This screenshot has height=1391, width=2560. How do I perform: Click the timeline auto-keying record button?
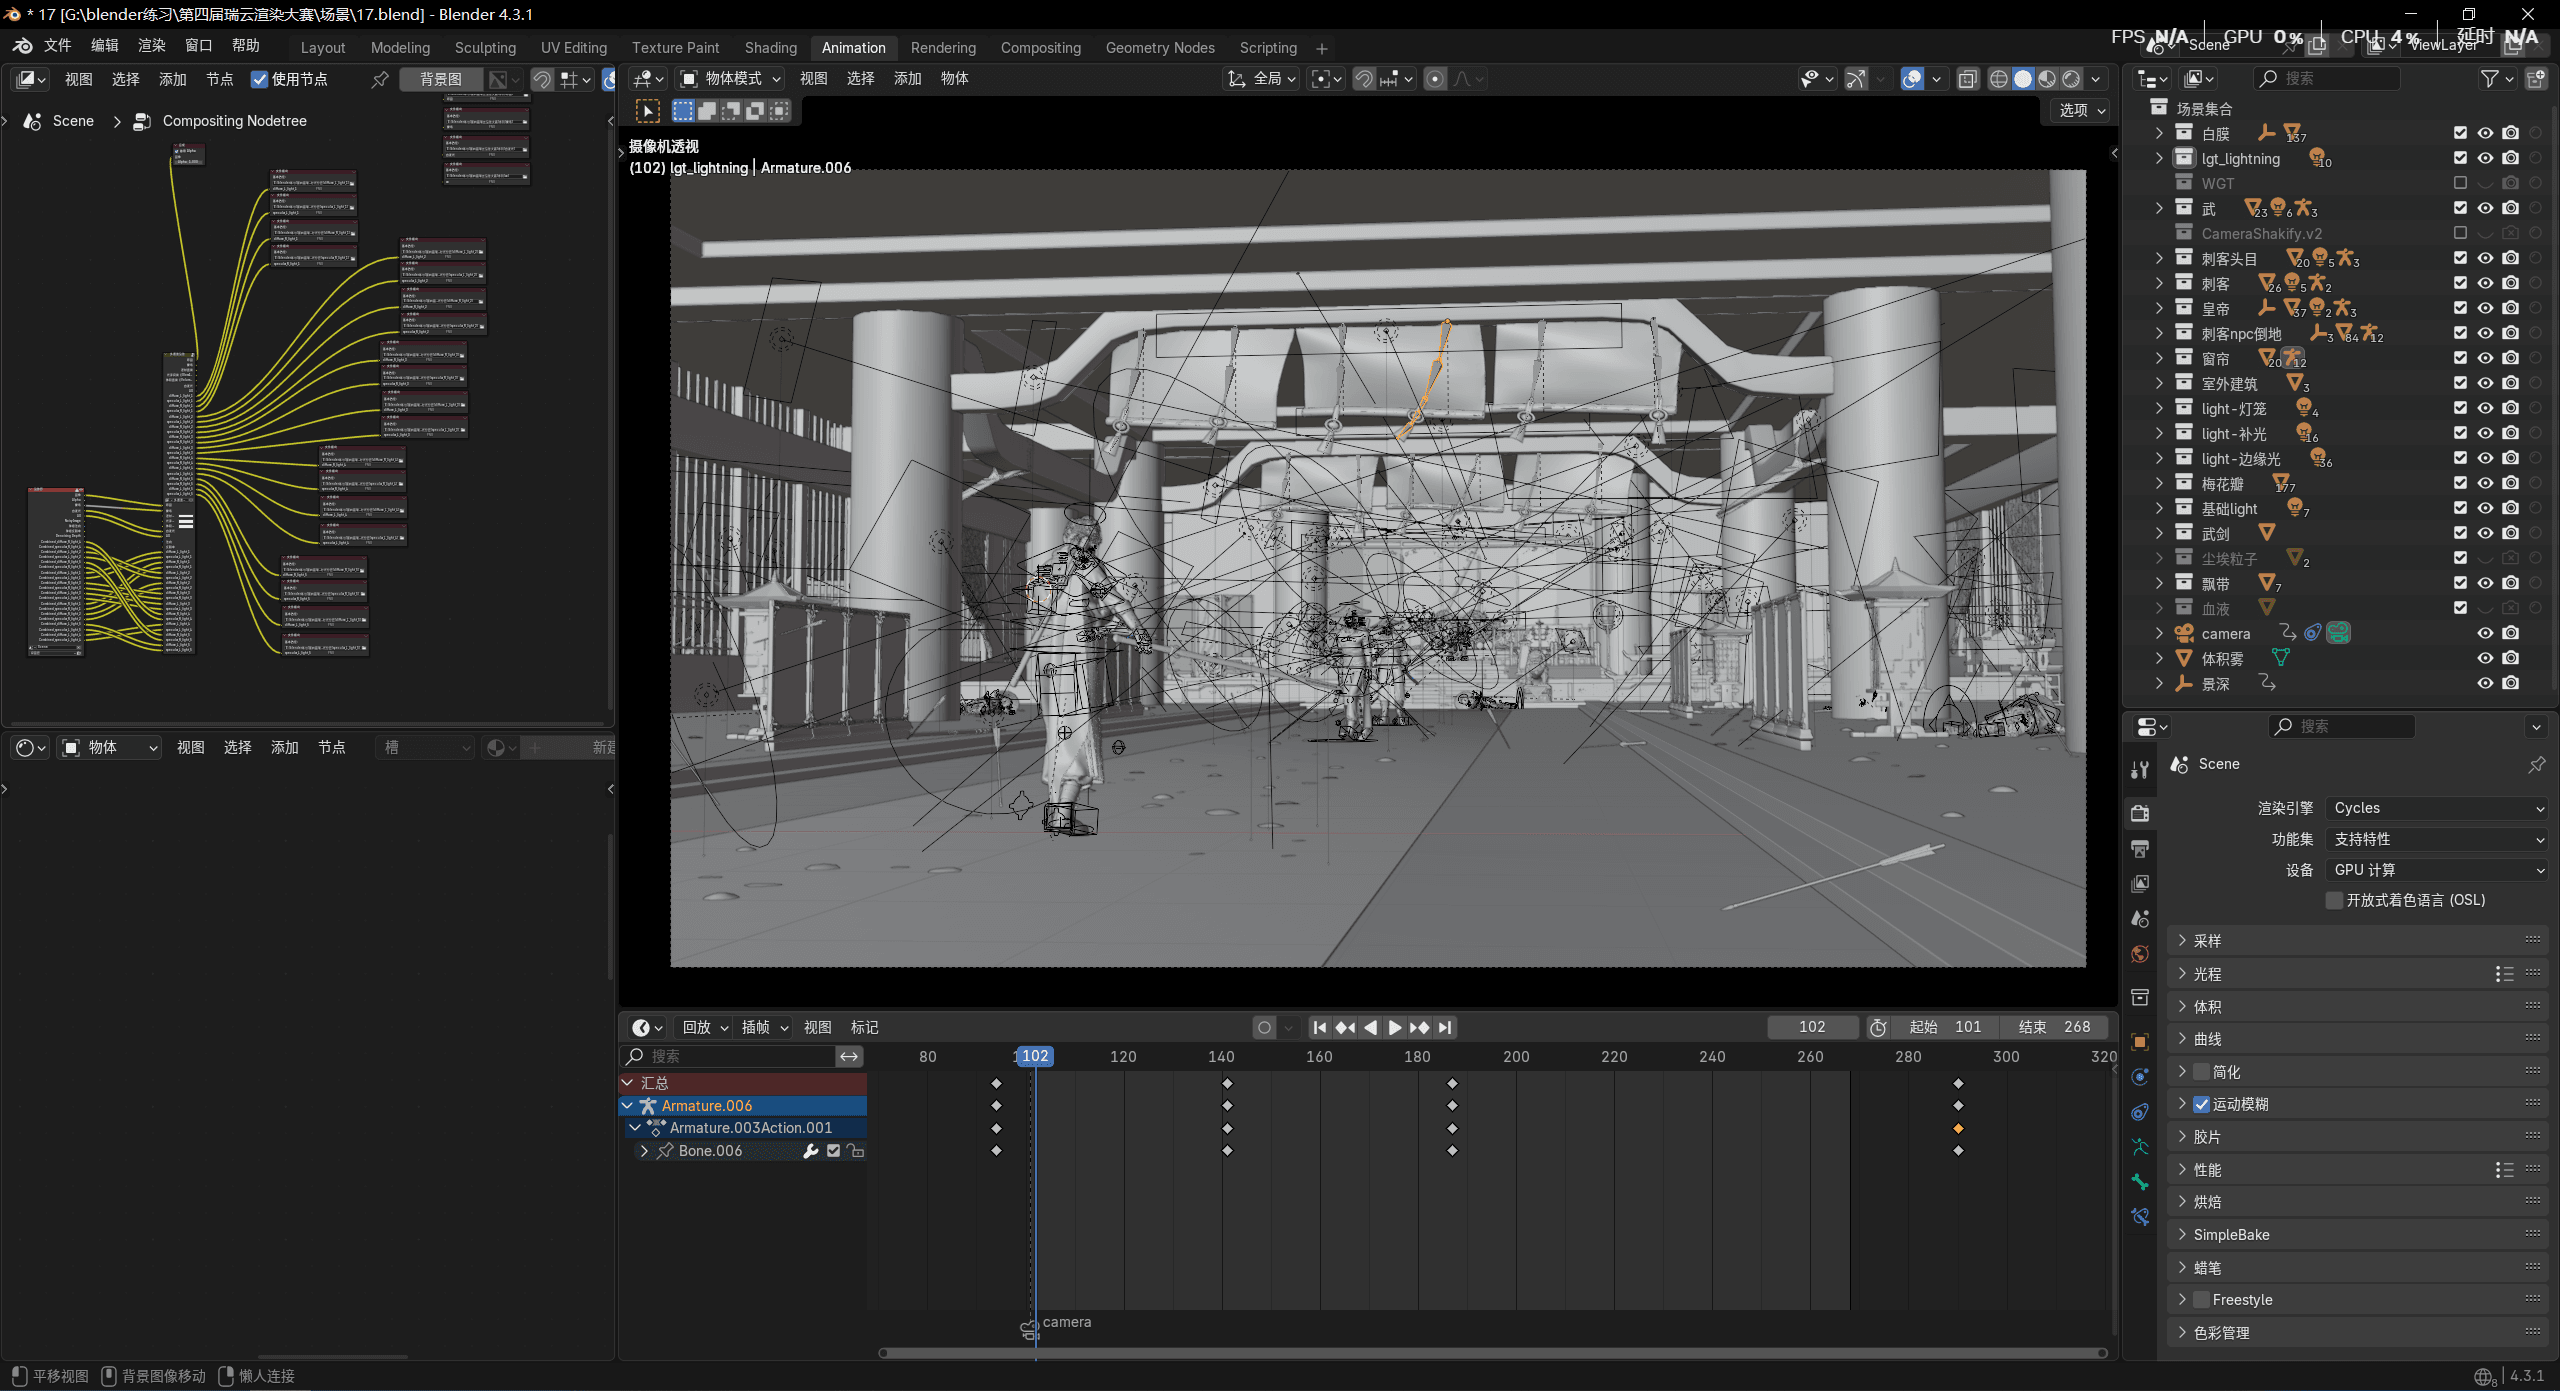tap(1264, 1027)
